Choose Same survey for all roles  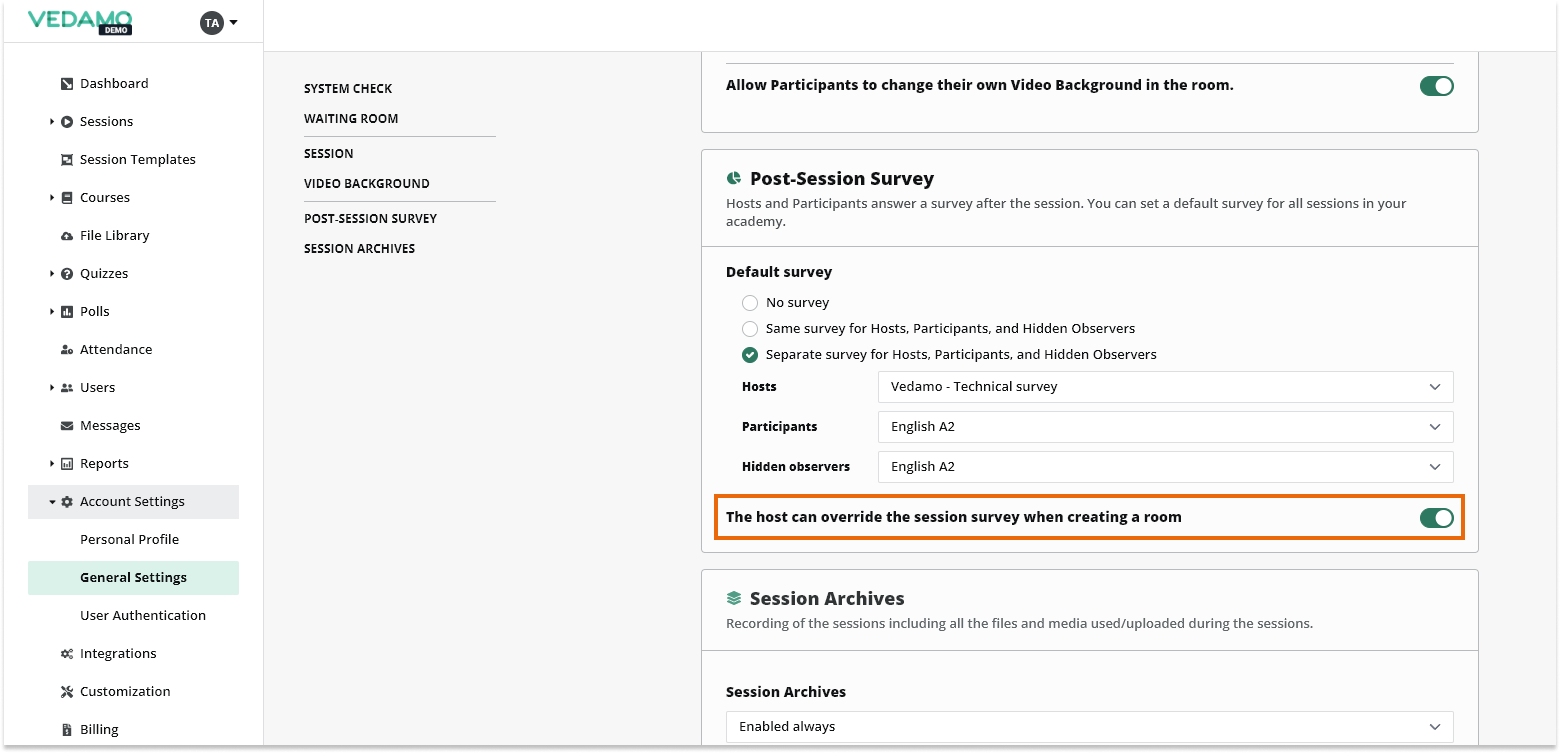750,329
